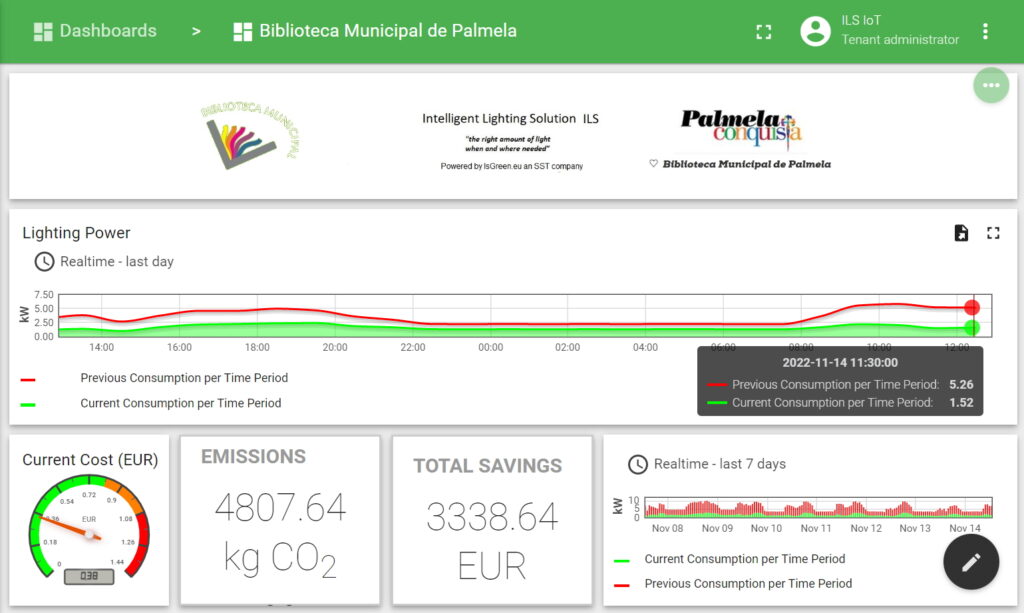
Task: Click the pencil edit dashboard button
Action: tap(971, 562)
